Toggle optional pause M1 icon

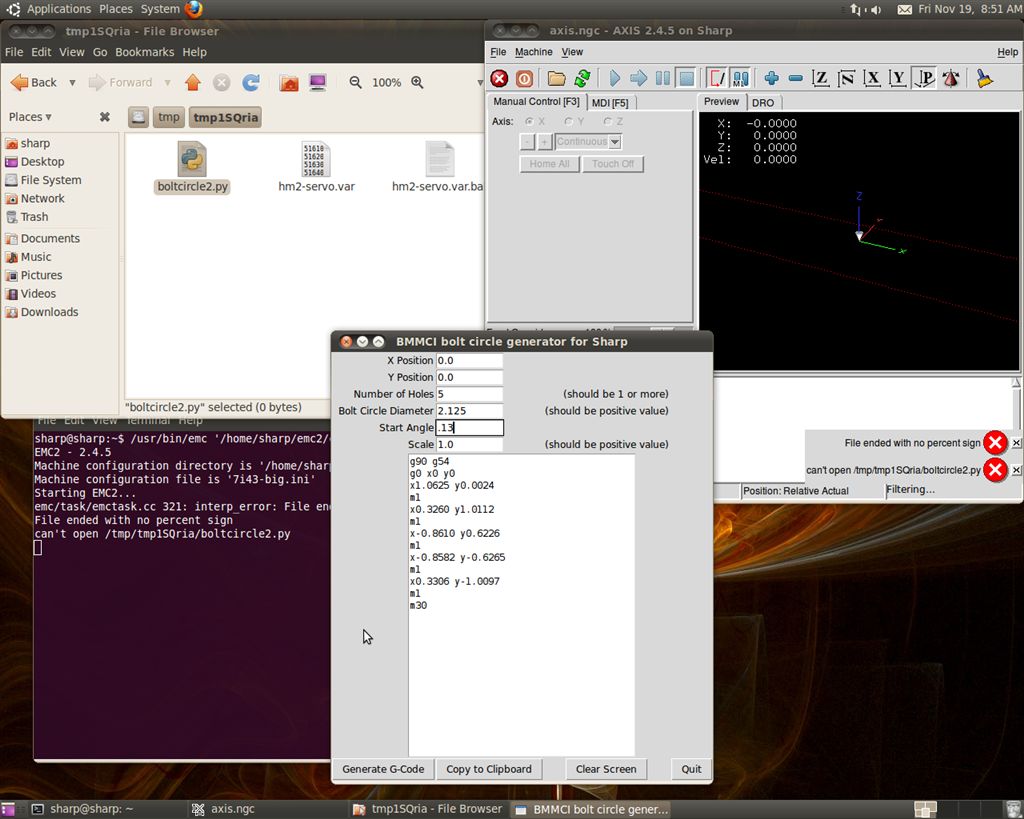pyautogui.click(x=740, y=78)
